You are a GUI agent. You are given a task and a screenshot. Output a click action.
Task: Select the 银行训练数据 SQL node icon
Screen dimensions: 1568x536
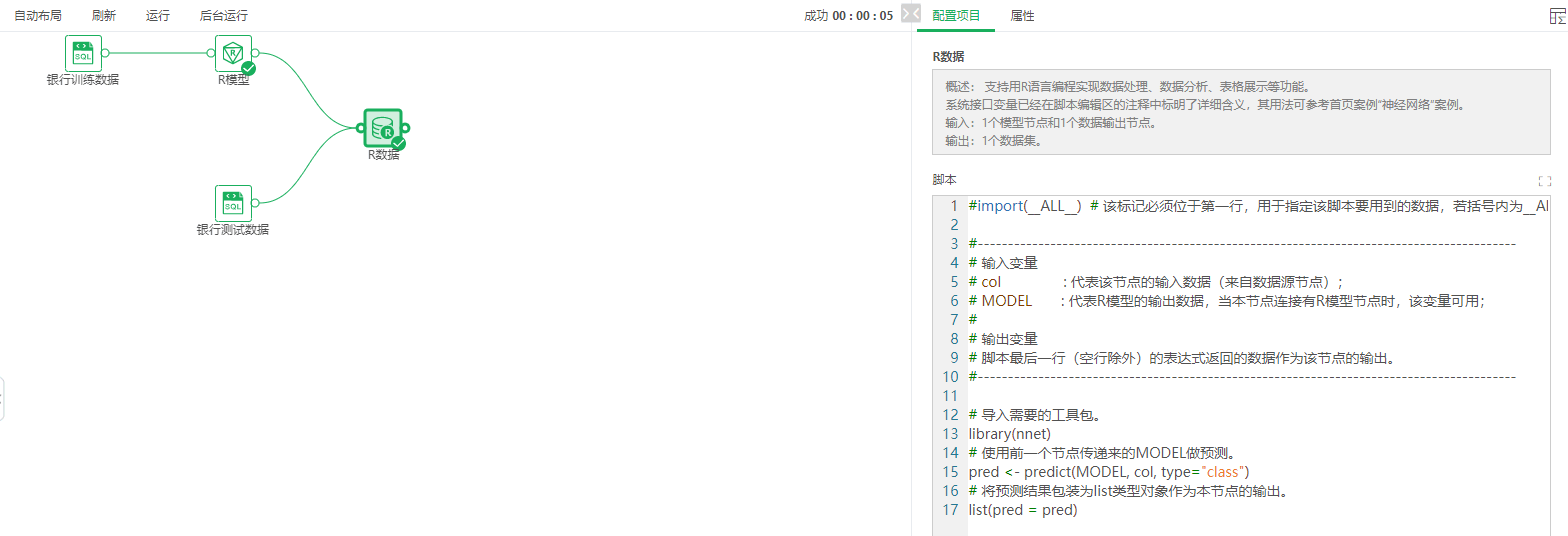click(x=83, y=53)
